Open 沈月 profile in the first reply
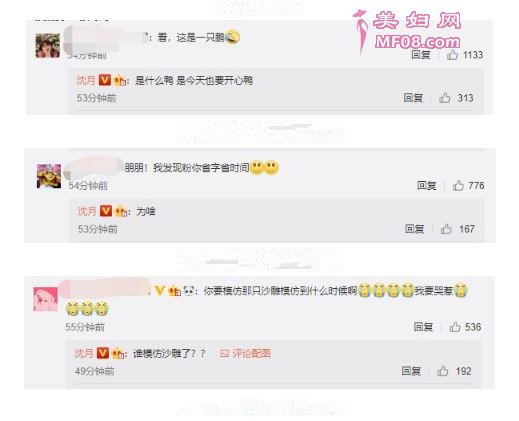 86,80
